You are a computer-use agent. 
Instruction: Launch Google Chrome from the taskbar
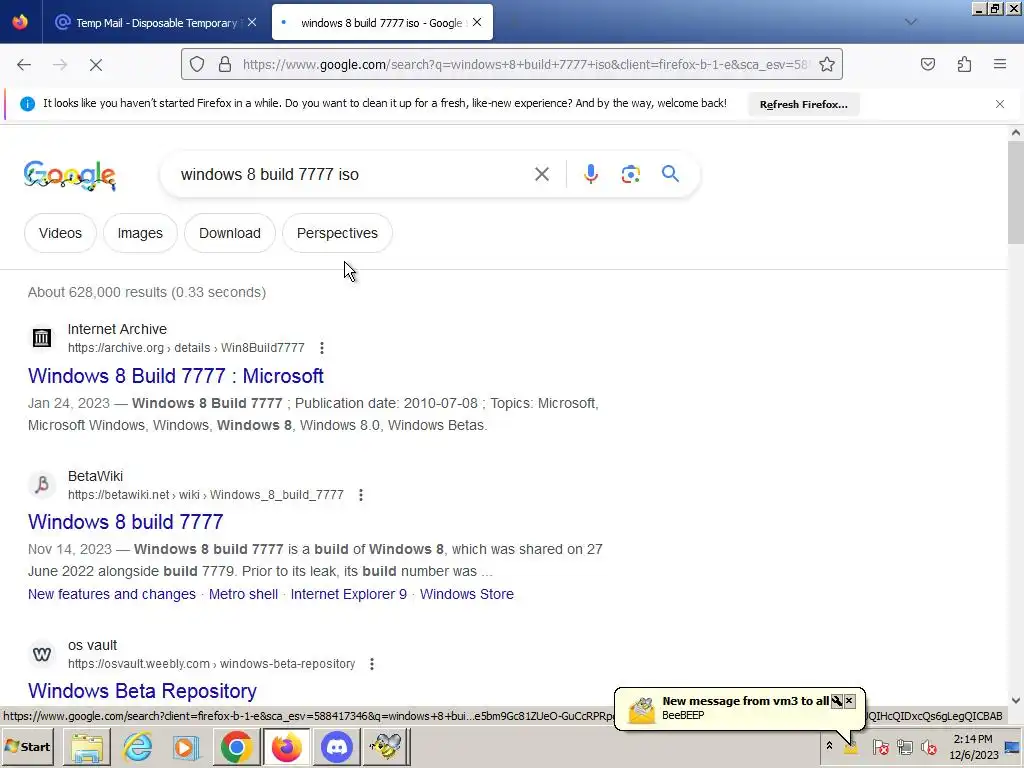click(x=236, y=746)
